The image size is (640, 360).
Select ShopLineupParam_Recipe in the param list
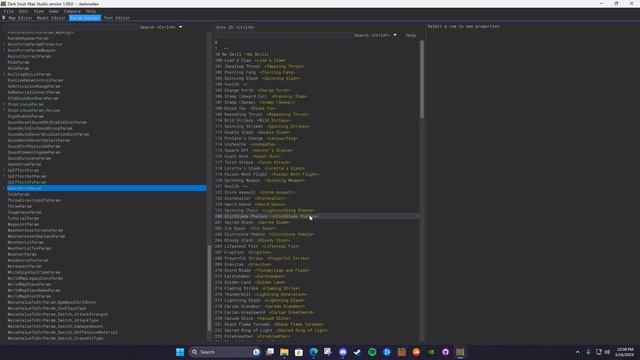click(x=34, y=110)
